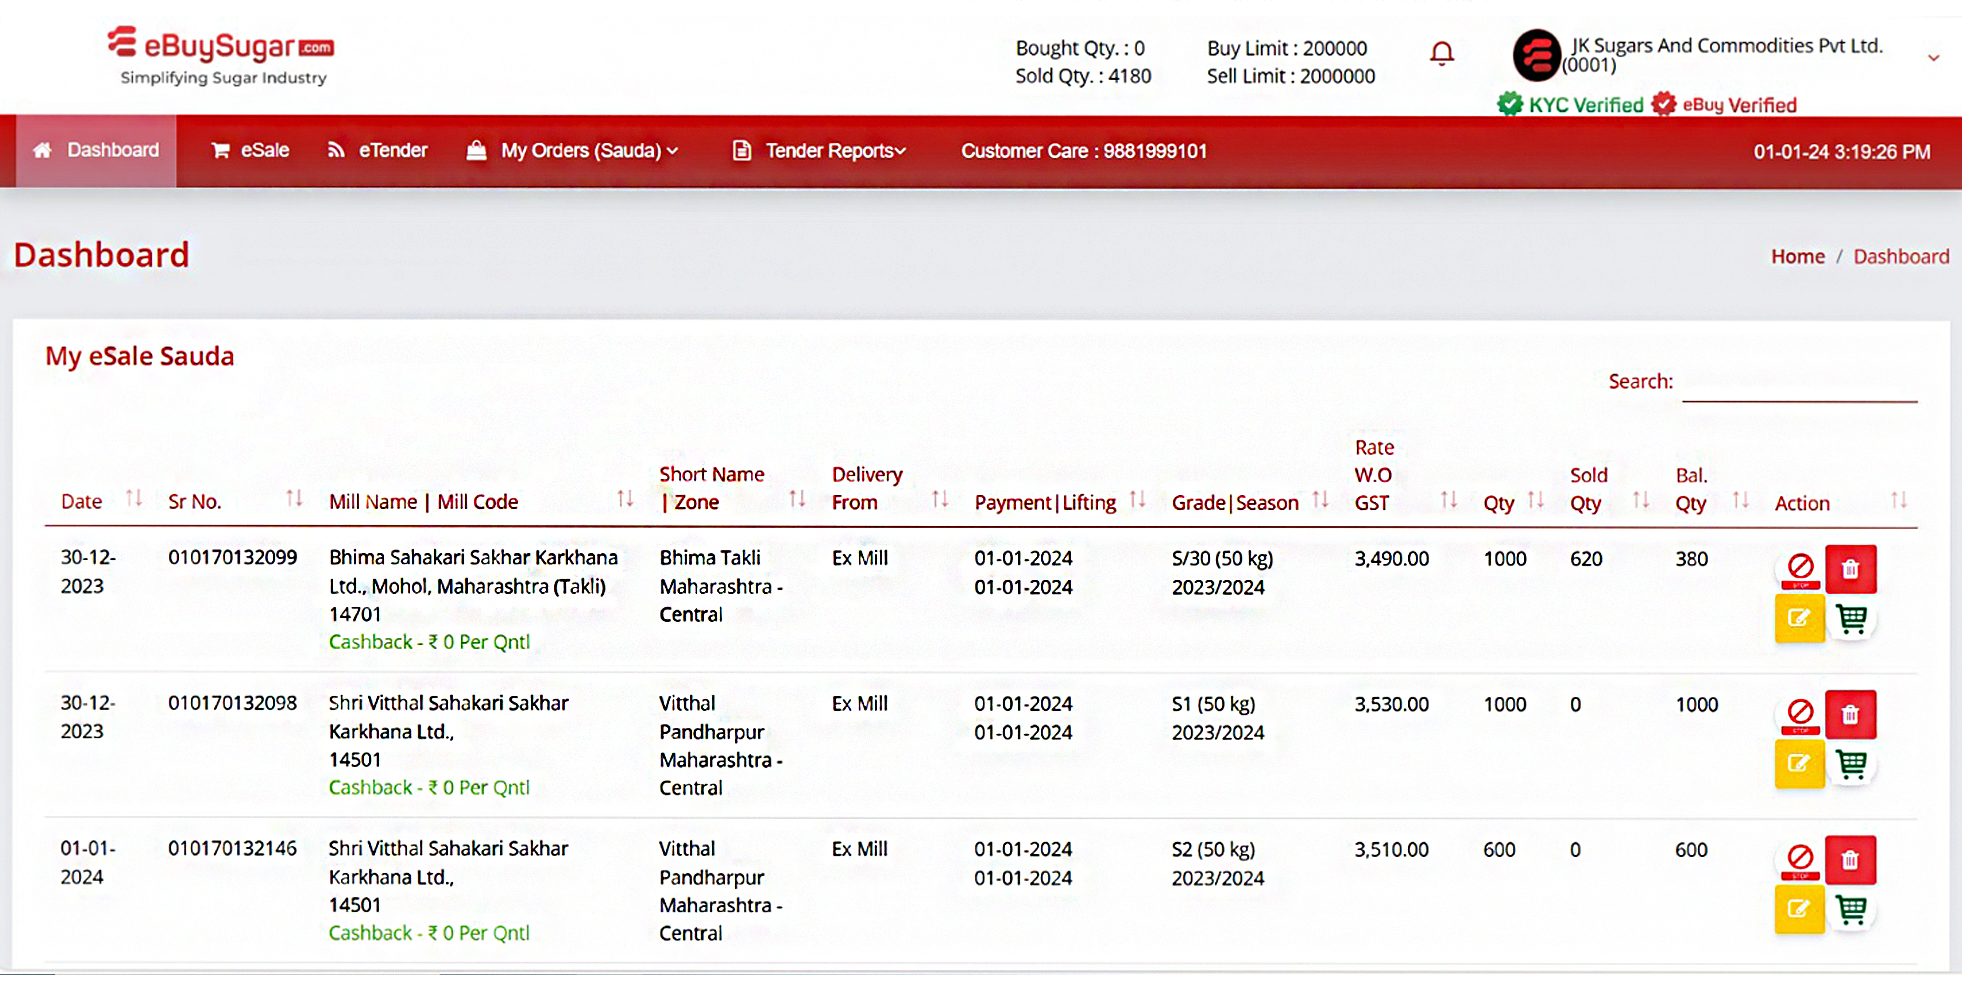Edit the sauda 010170132099

tap(1799, 618)
